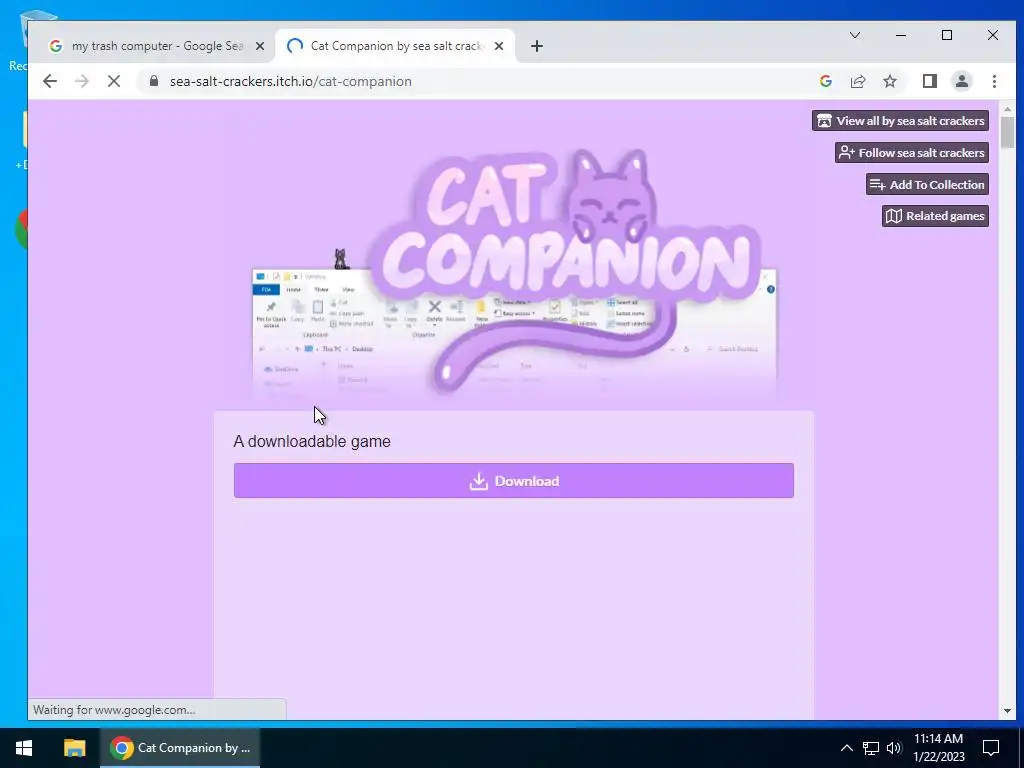Click 'A downloadable game' text
The image size is (1024, 768).
(x=312, y=441)
